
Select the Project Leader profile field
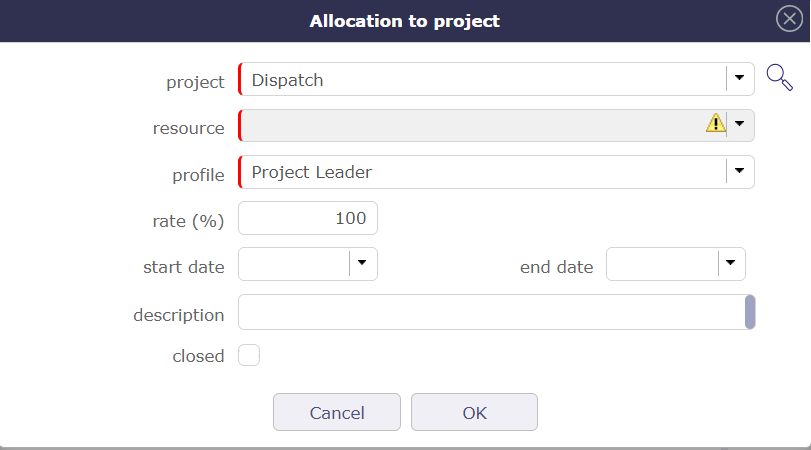(482, 172)
